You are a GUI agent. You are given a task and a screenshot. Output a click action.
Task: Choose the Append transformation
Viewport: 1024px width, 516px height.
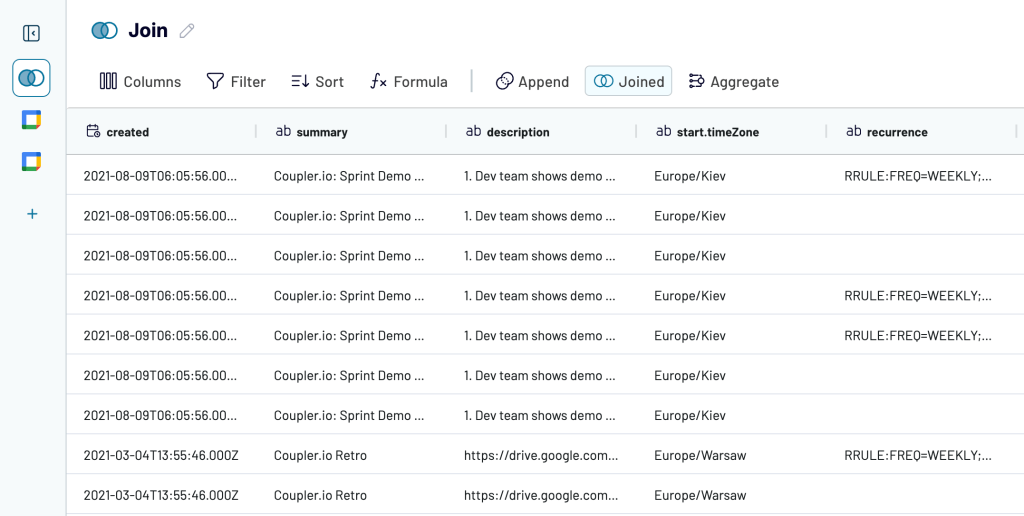click(532, 82)
